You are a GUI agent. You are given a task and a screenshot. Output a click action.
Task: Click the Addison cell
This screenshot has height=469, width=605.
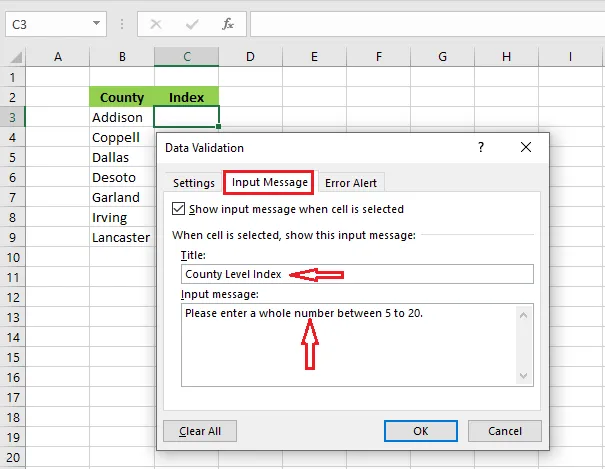tap(122, 117)
